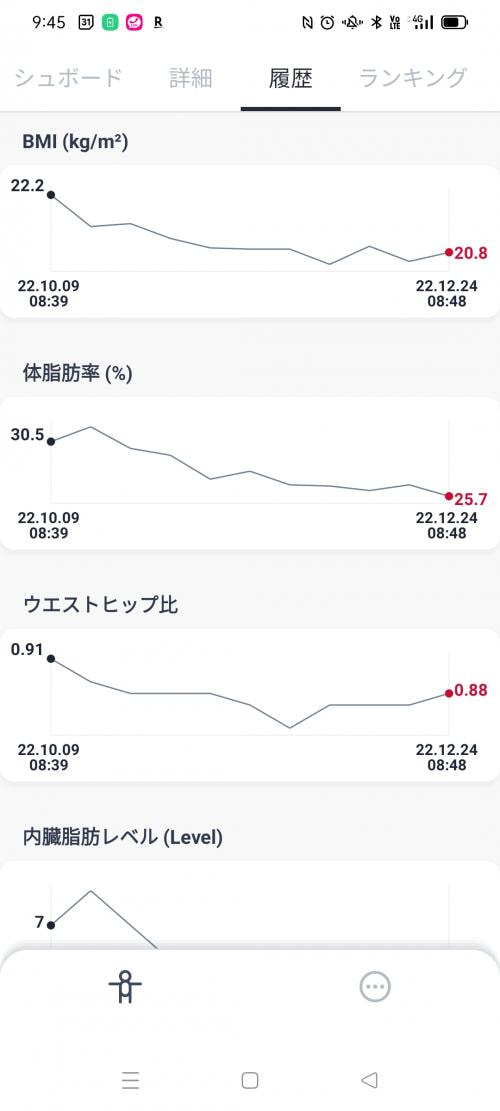The width and height of the screenshot is (500, 1111).
Task: Select the BMI 20.8 latest data point
Action: pyautogui.click(x=449, y=252)
